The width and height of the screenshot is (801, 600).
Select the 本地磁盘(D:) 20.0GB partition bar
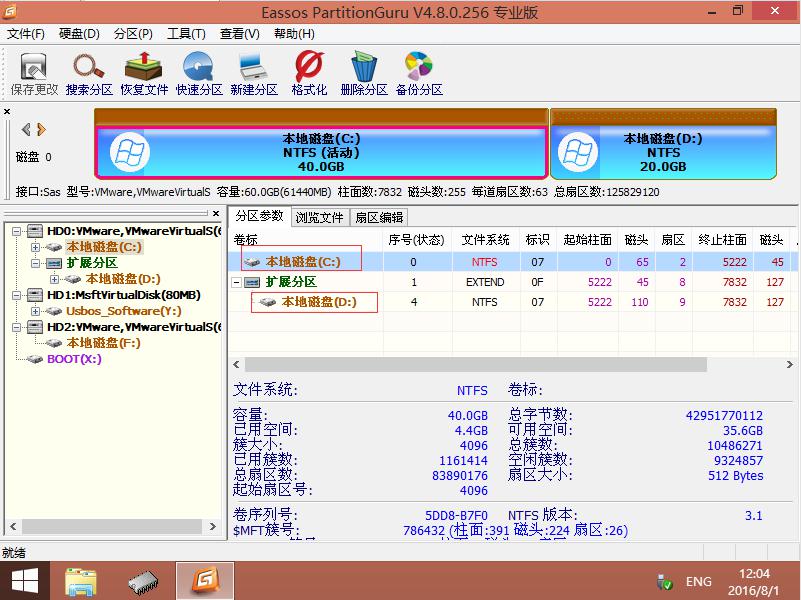(x=663, y=152)
